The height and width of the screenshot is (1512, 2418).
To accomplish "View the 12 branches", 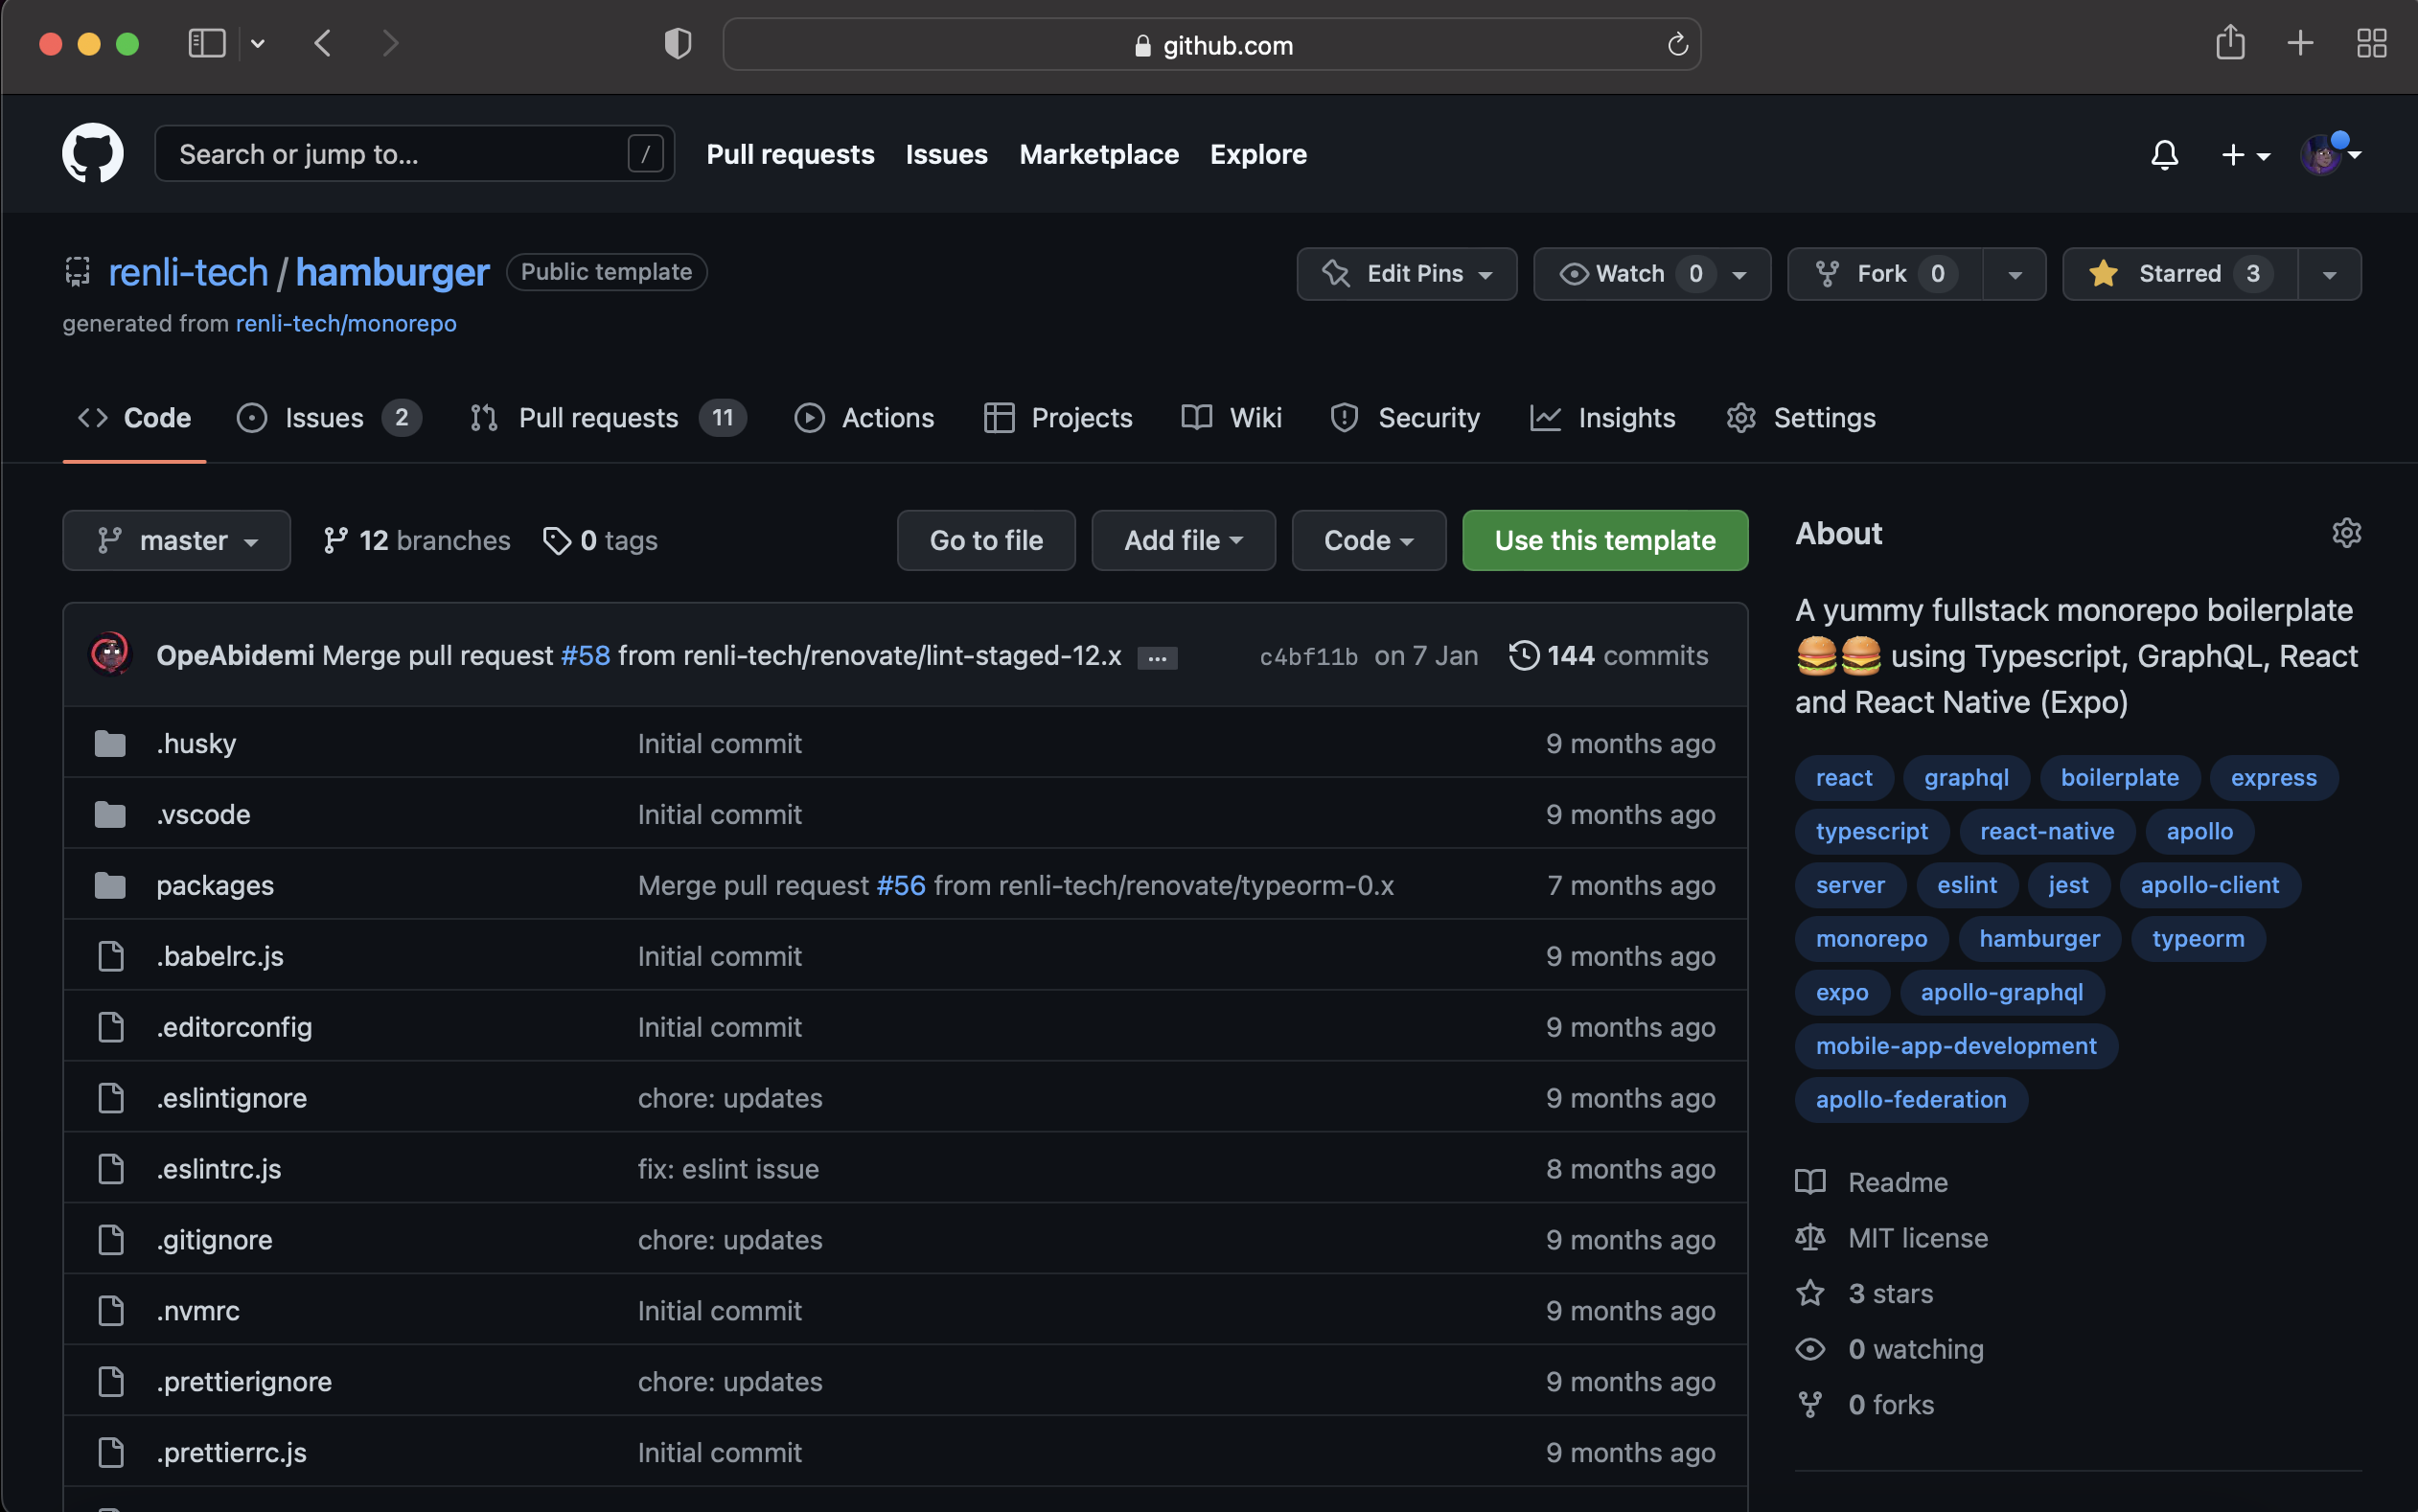I will 416,540.
